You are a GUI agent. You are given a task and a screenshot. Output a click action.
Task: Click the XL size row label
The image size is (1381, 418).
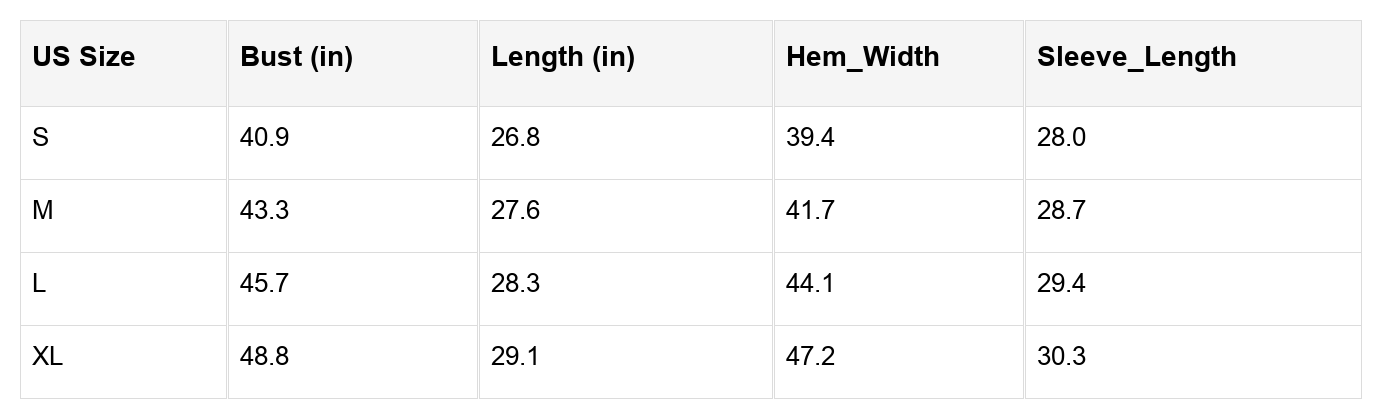(47, 357)
